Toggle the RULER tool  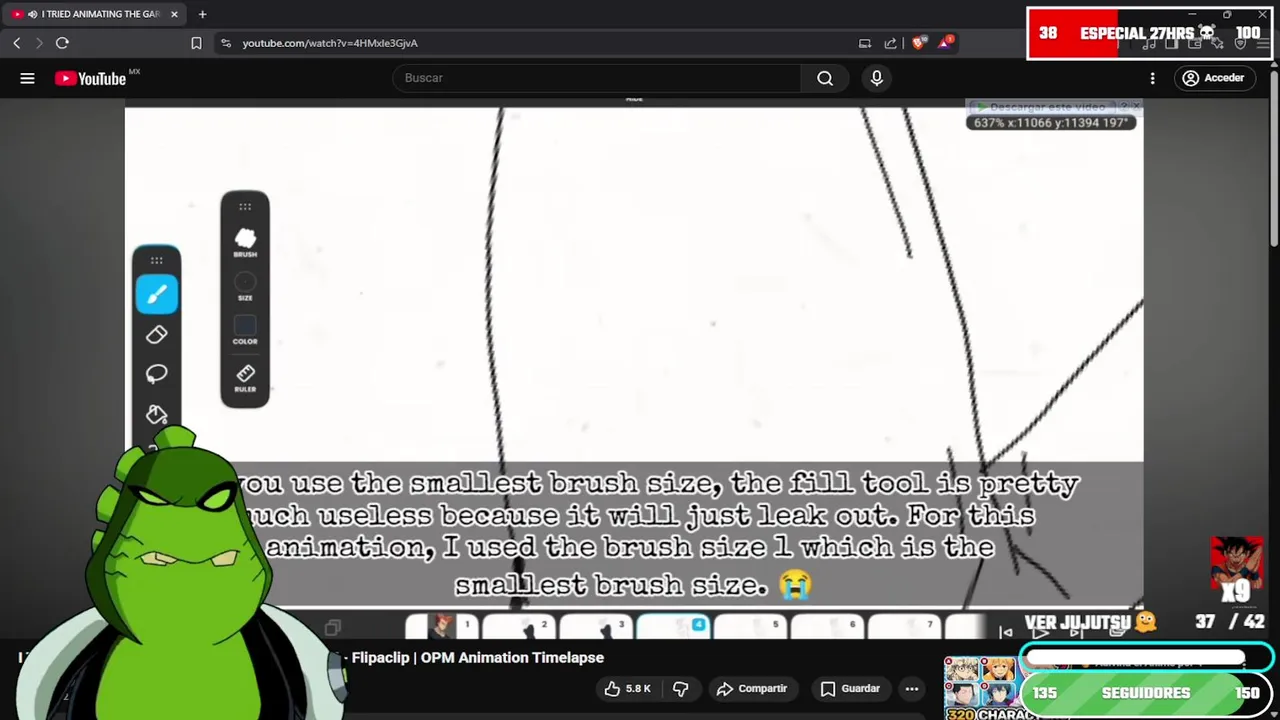click(245, 378)
